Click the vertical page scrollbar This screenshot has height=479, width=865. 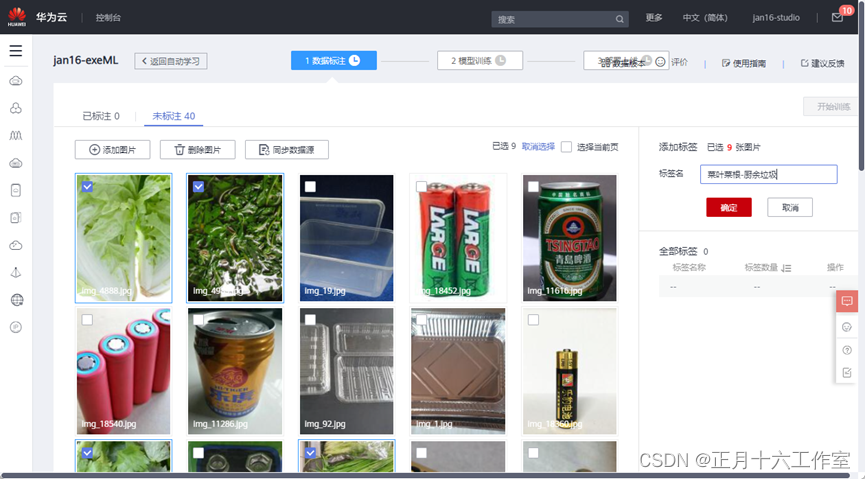[861, 86]
